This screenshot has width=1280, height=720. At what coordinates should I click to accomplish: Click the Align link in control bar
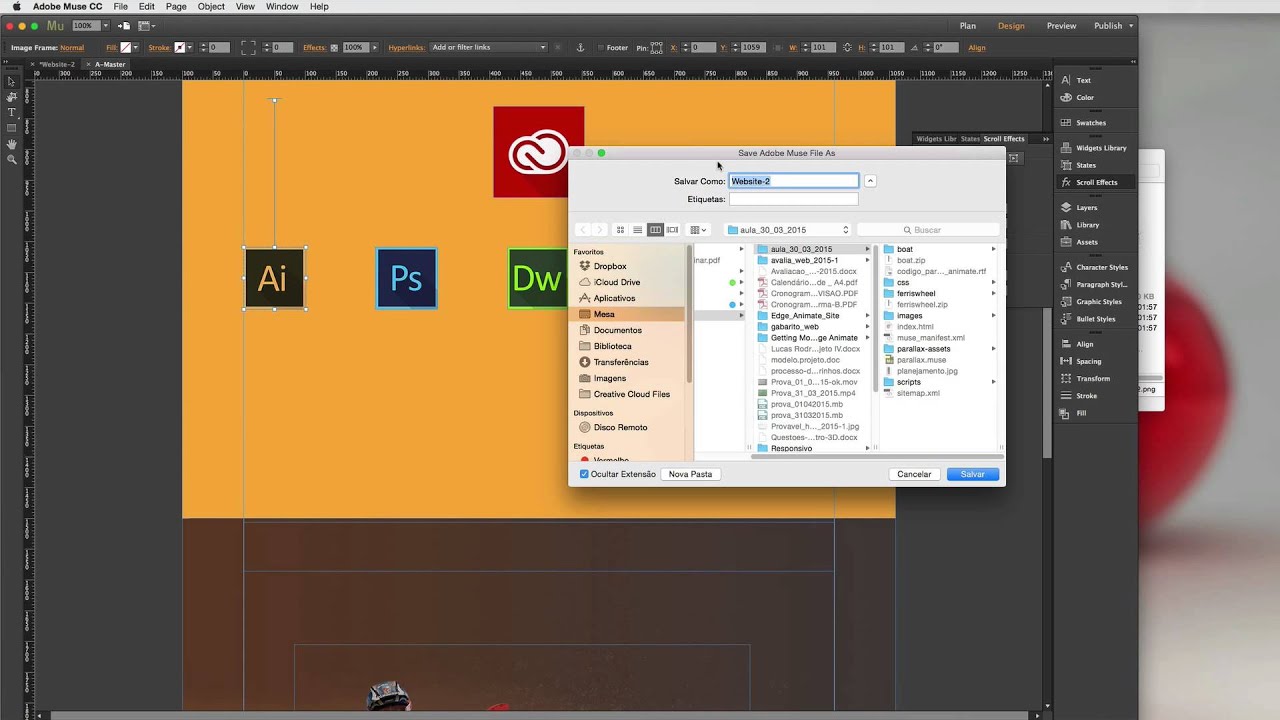coord(977,47)
